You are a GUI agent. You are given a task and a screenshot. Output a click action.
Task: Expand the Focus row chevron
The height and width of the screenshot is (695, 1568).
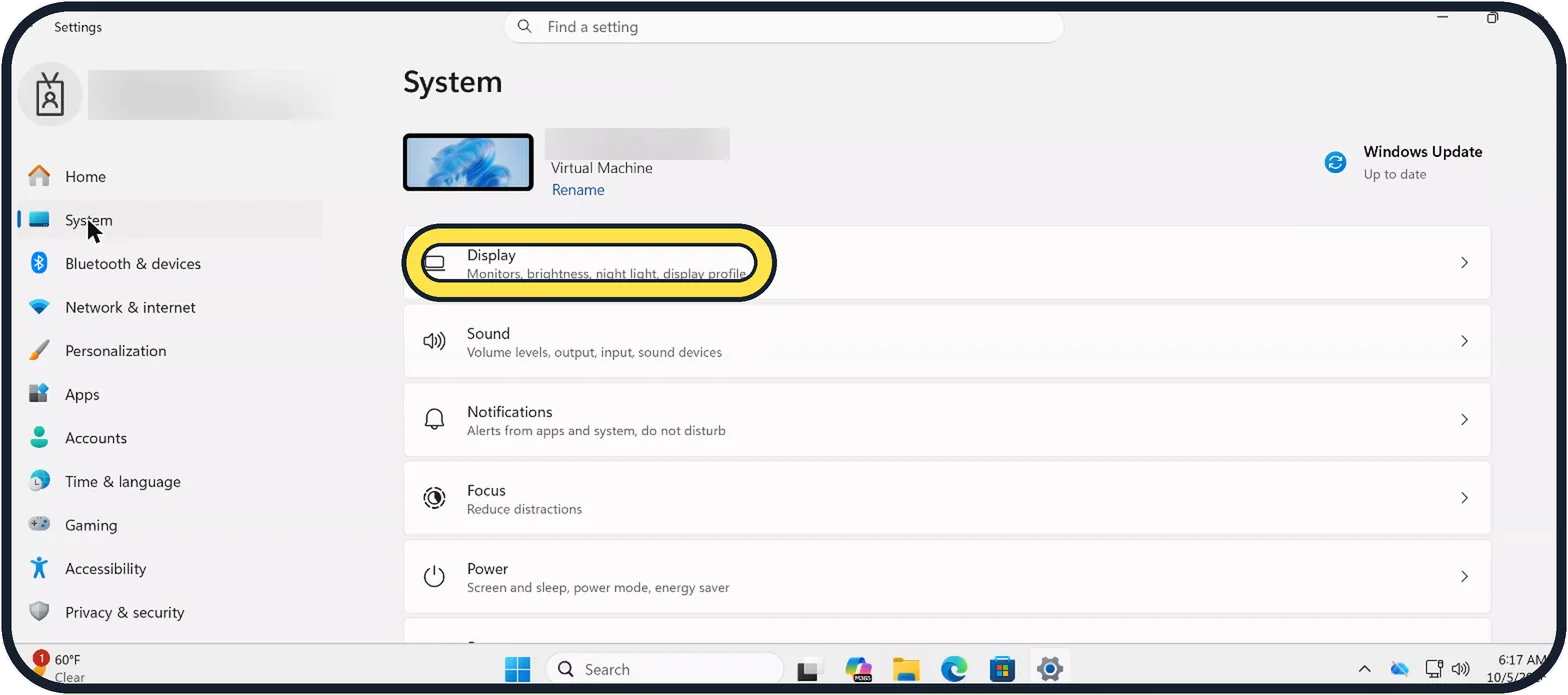tap(1464, 498)
